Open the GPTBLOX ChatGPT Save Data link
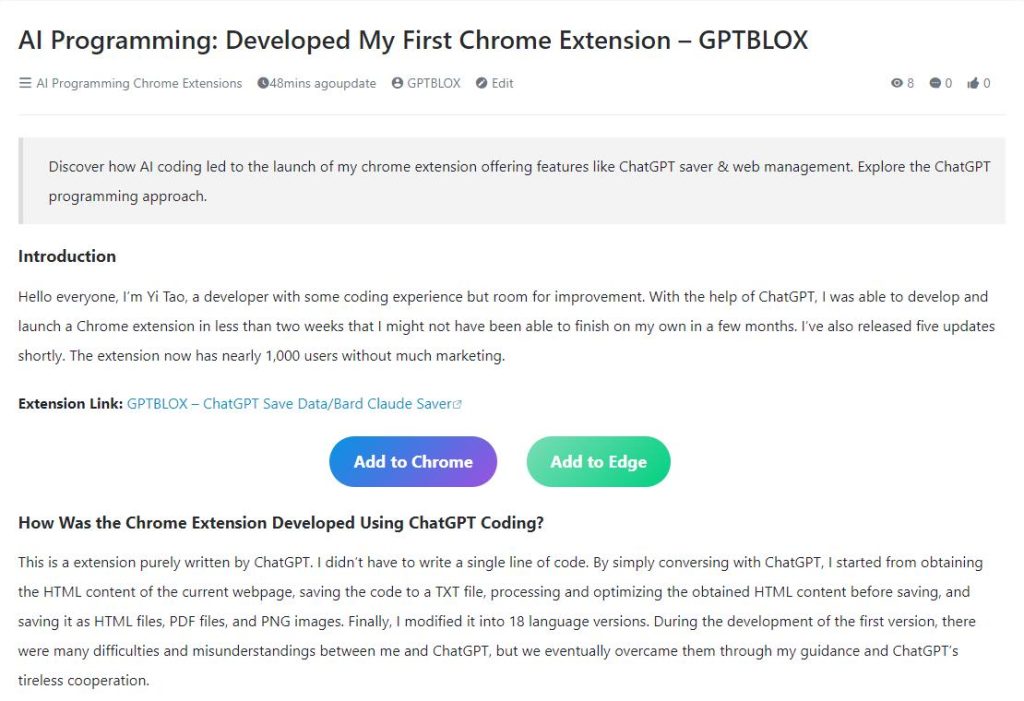The height and width of the screenshot is (701, 1024). [x=289, y=404]
